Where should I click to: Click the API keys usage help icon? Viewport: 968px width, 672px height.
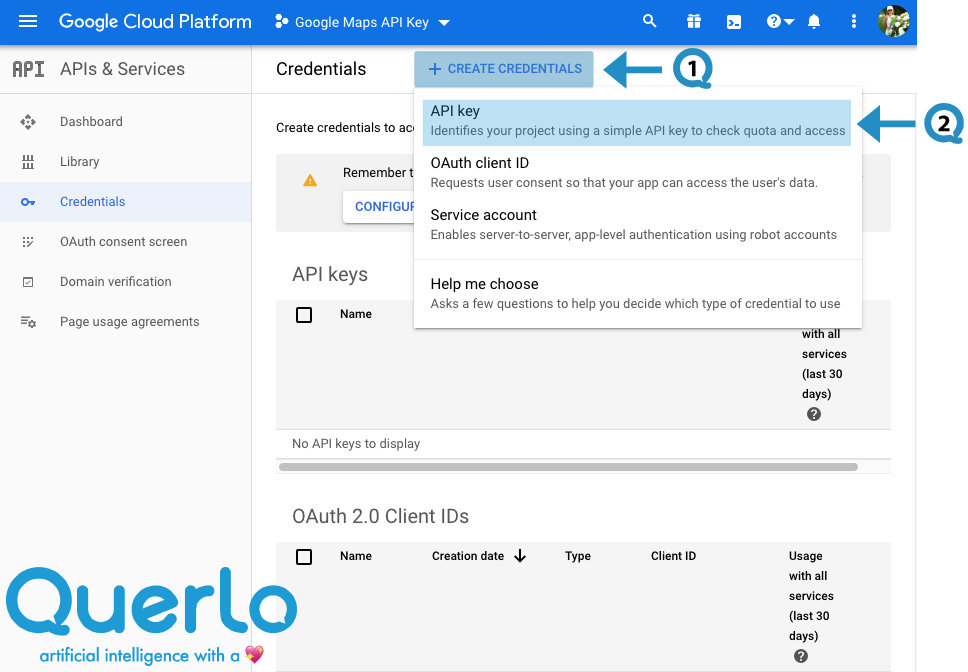click(814, 414)
